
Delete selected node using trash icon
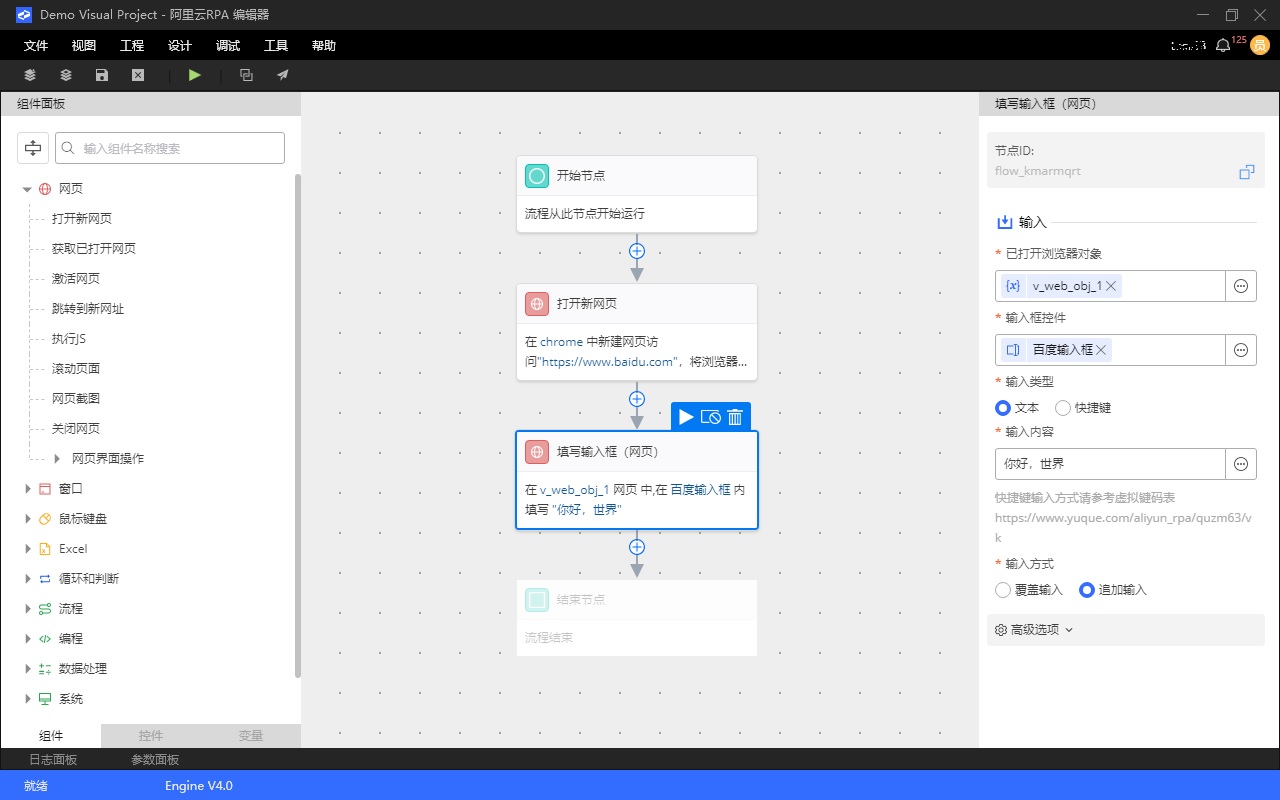click(x=735, y=417)
